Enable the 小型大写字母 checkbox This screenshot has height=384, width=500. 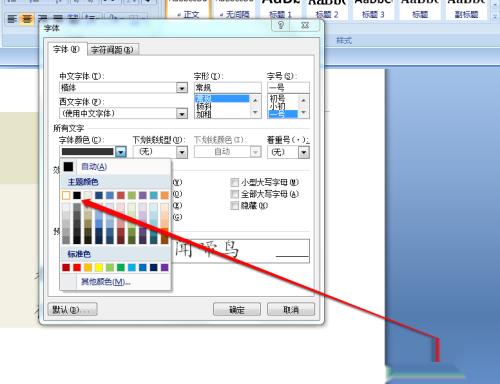[x=235, y=182]
